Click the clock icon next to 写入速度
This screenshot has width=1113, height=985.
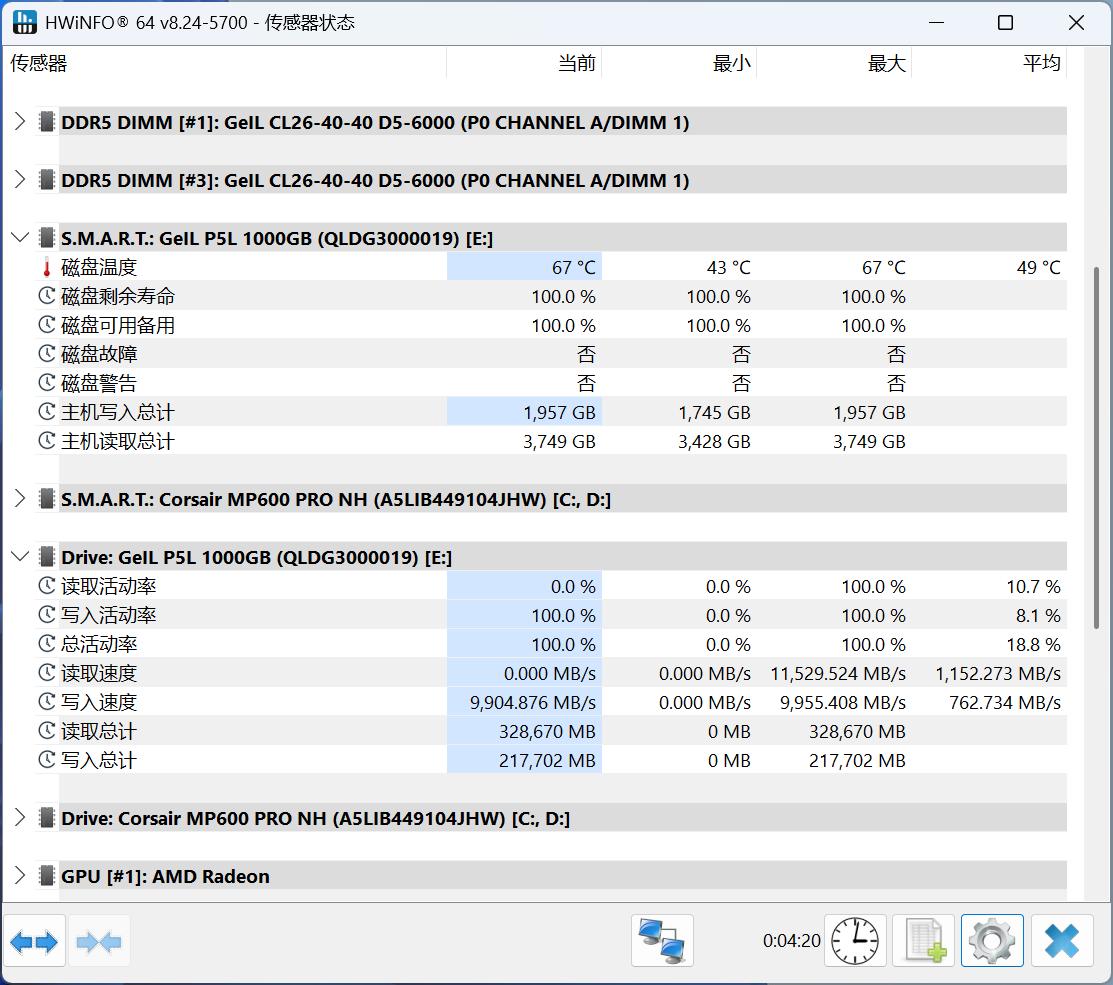(47, 702)
